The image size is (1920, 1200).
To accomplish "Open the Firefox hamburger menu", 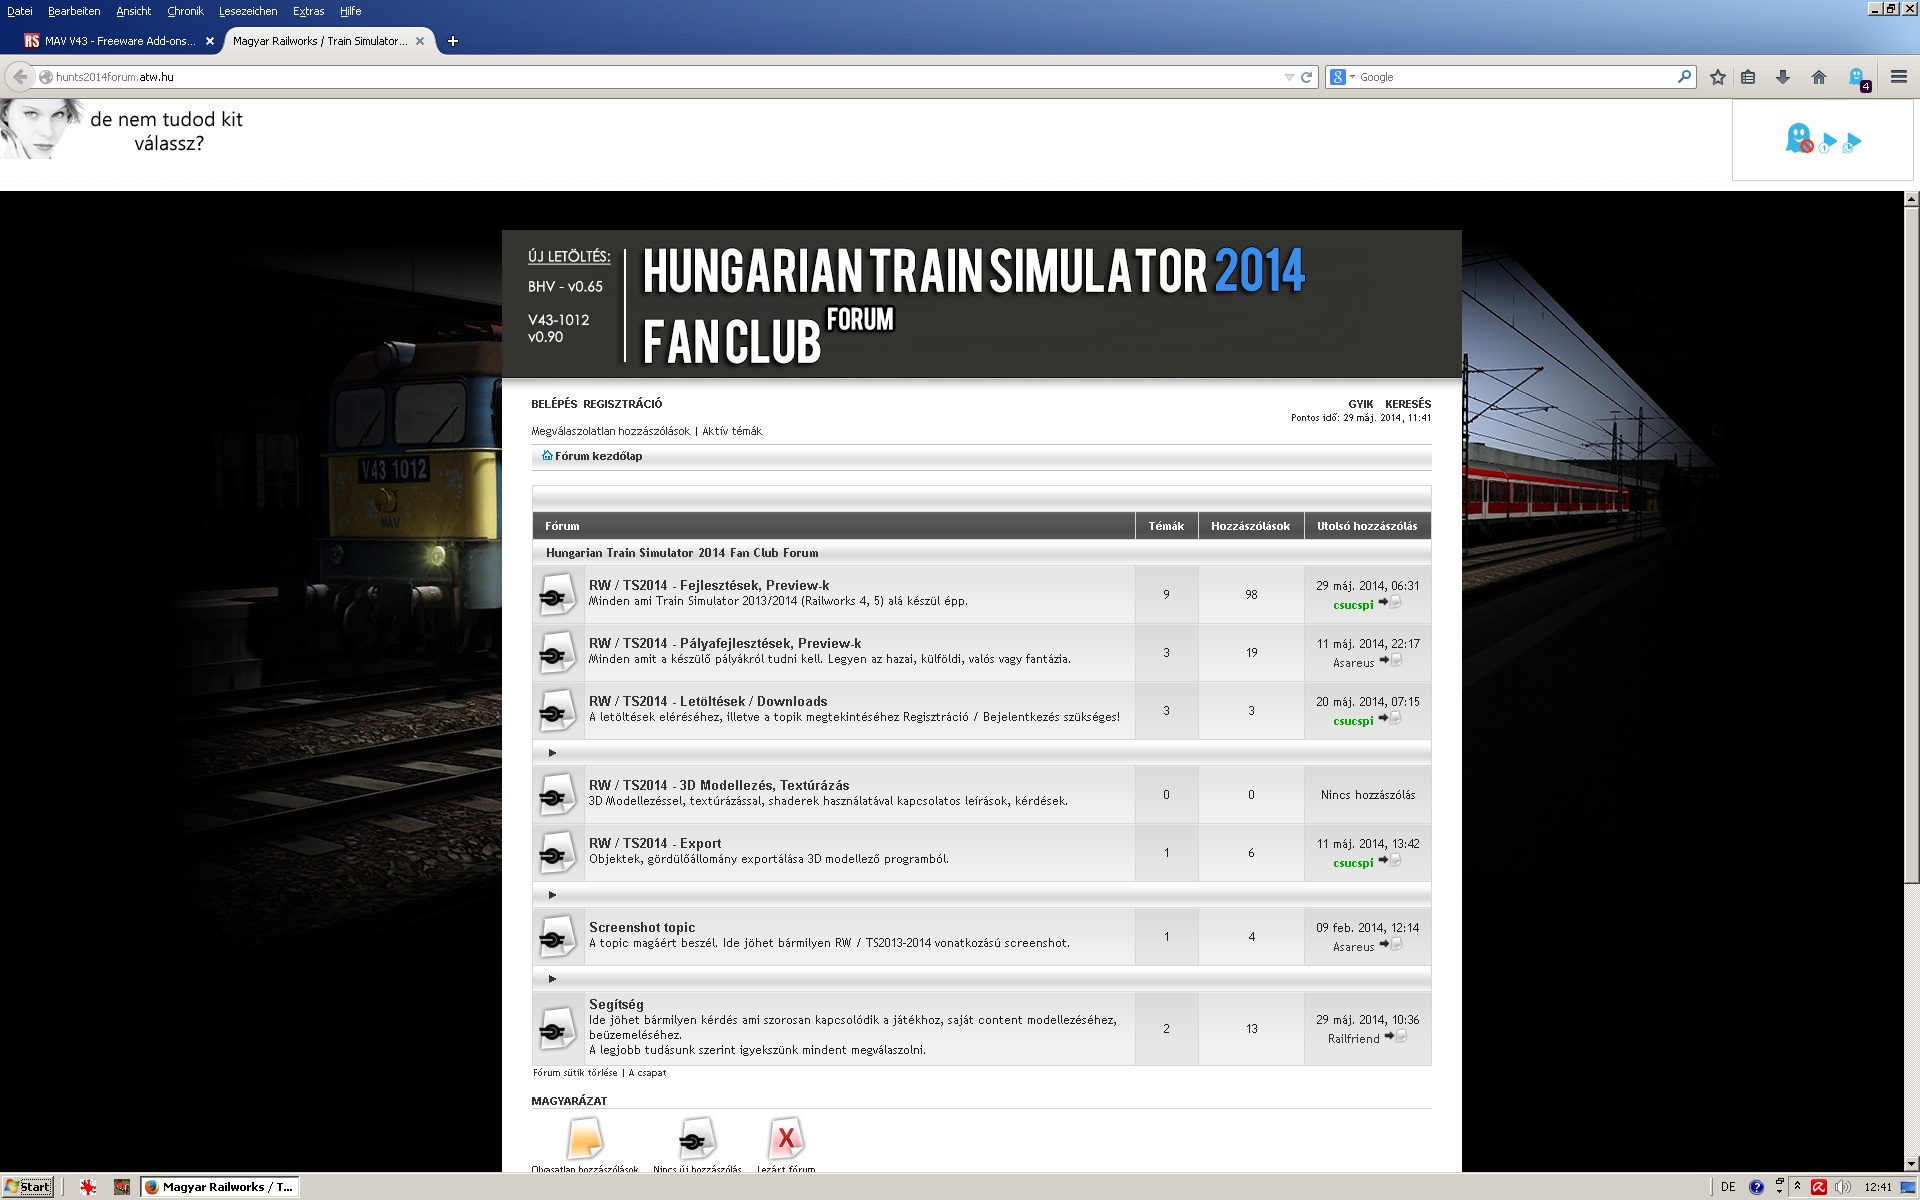I will point(1899,77).
